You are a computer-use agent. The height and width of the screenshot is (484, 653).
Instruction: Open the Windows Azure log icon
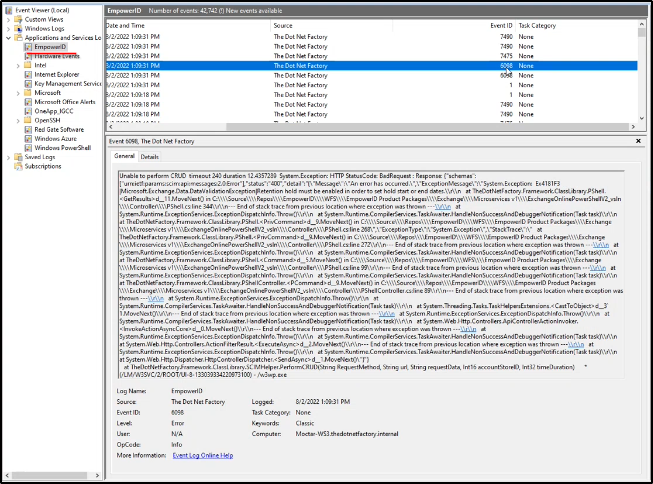pos(28,138)
